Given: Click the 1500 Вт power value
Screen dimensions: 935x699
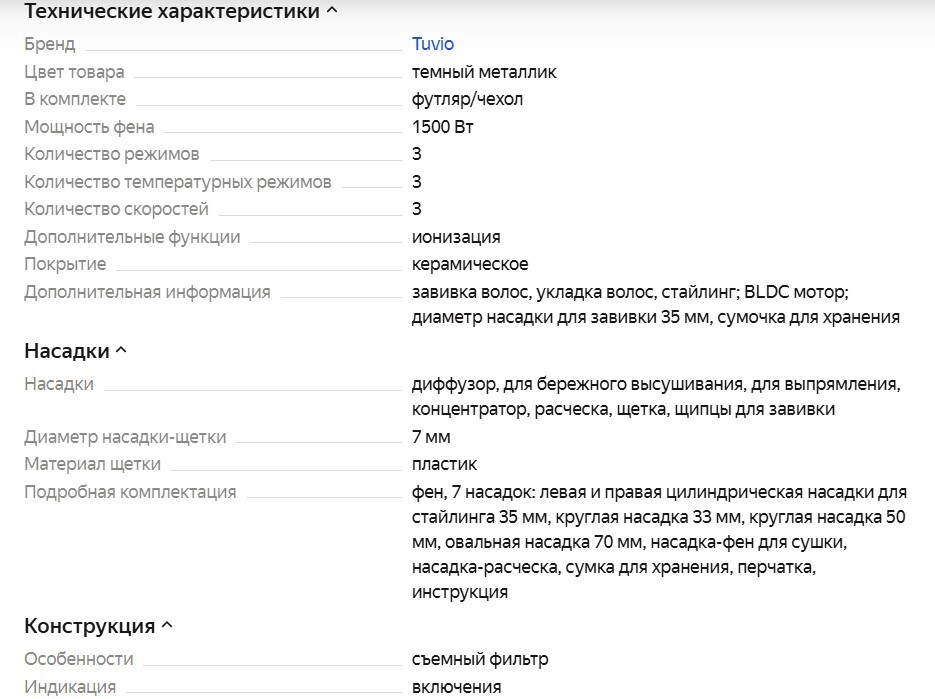Looking at the screenshot, I should 442,127.
